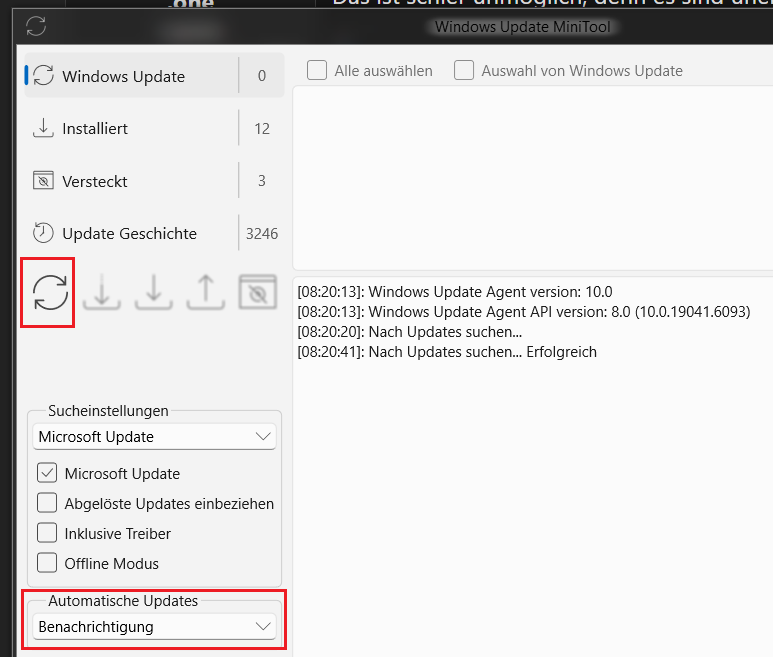
Task: Click the log line ending with Erfolgreich
Action: tap(447, 352)
